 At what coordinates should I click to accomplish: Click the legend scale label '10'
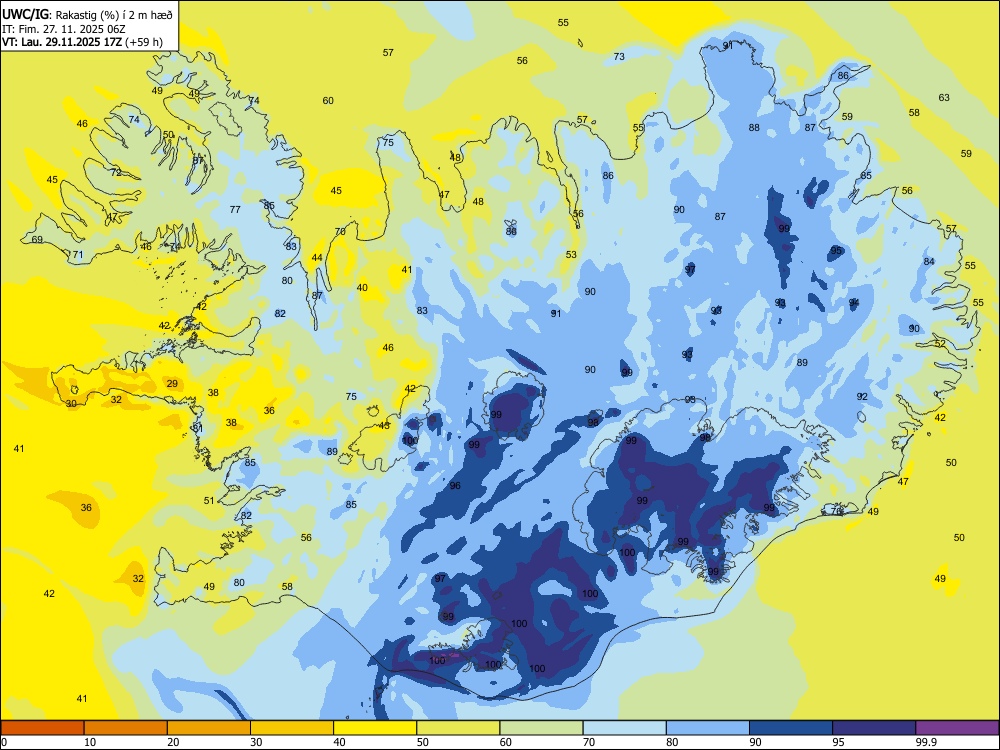tap(90, 742)
